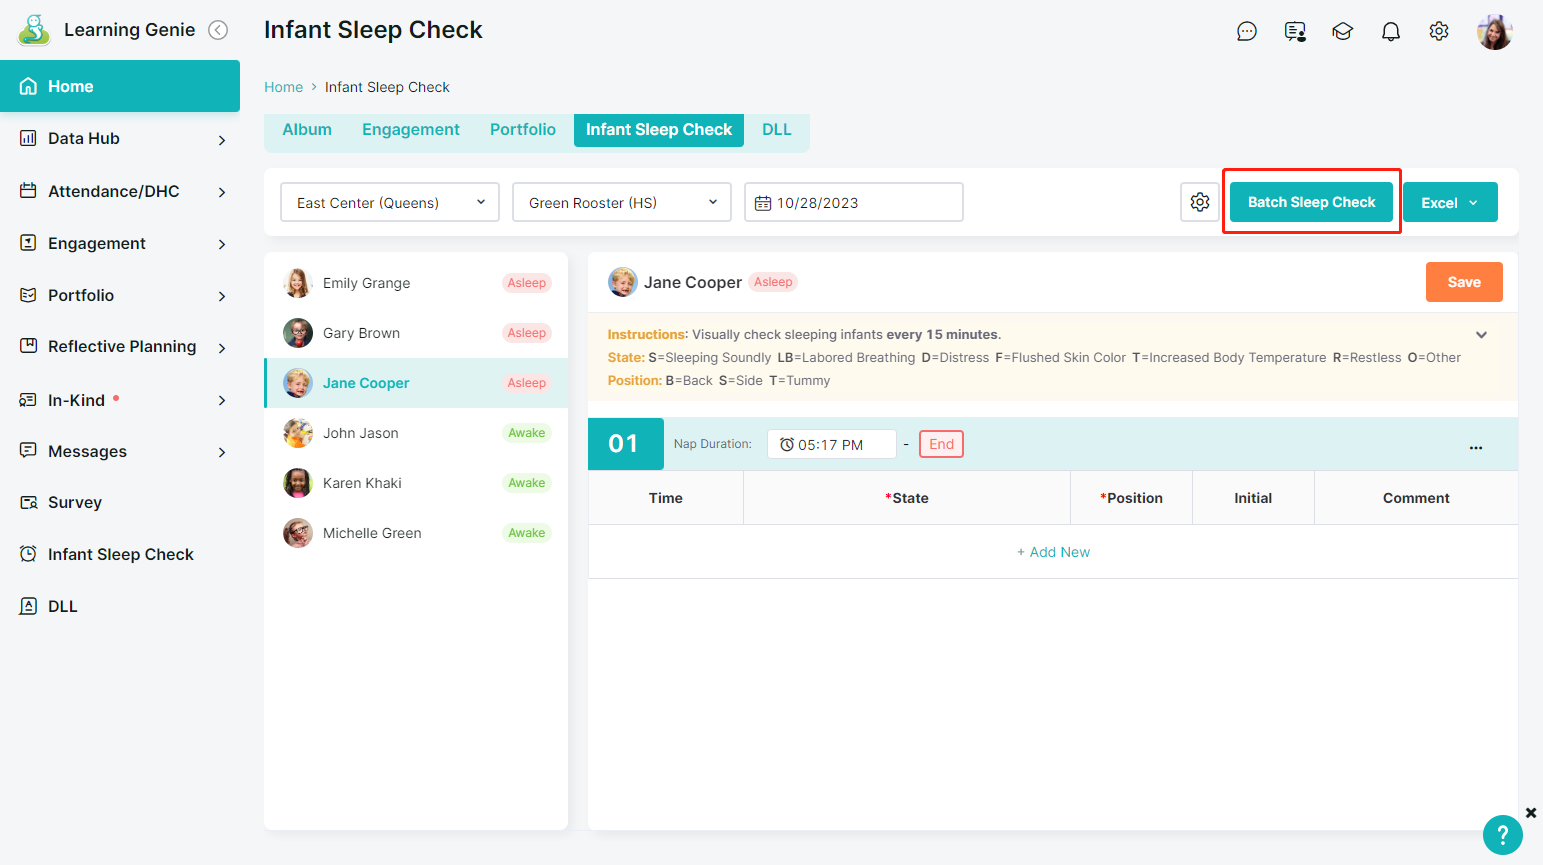Open the chat messages icon in header
The image size is (1543, 865).
1246,32
